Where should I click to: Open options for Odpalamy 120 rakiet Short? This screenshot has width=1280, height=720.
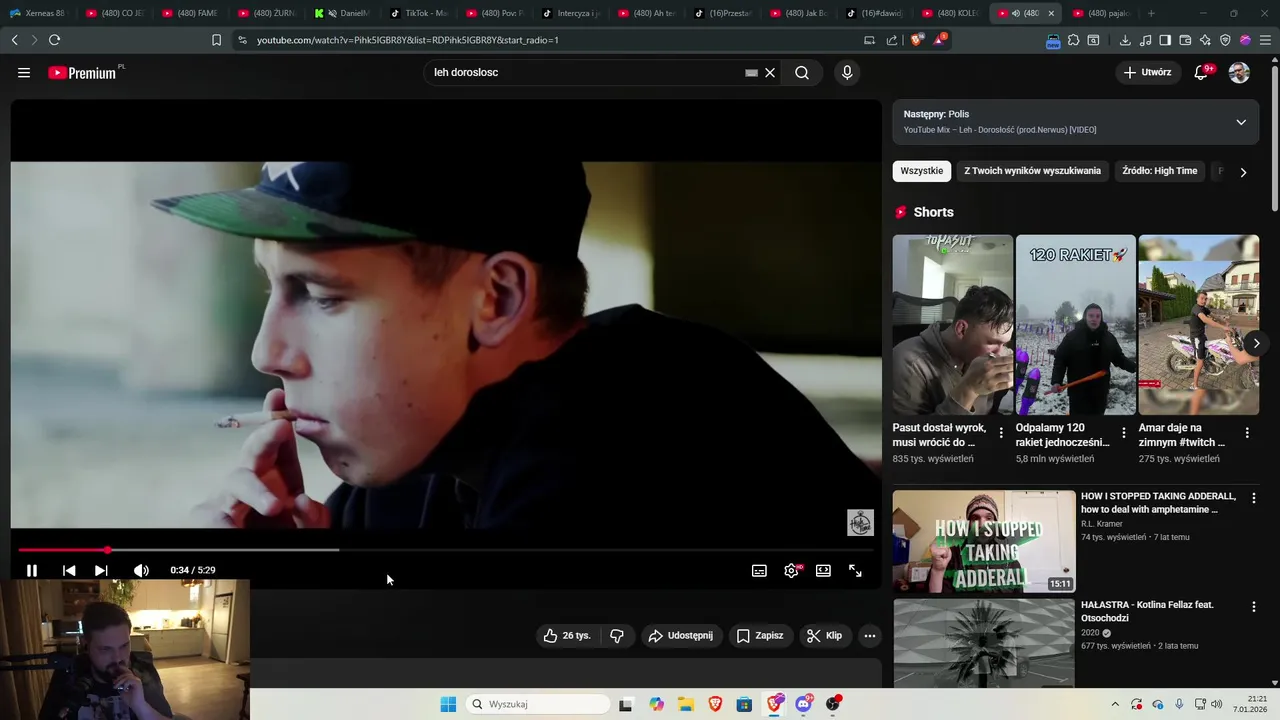(1124, 433)
